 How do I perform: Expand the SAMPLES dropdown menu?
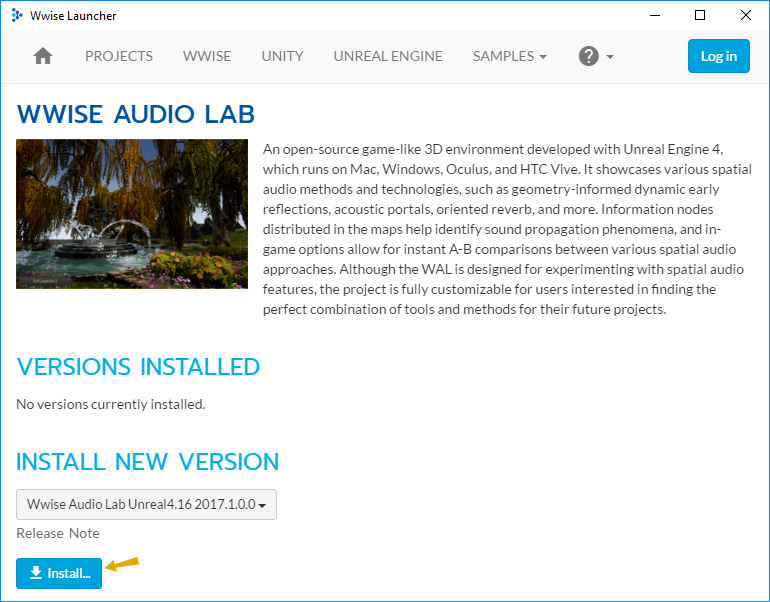(x=509, y=56)
